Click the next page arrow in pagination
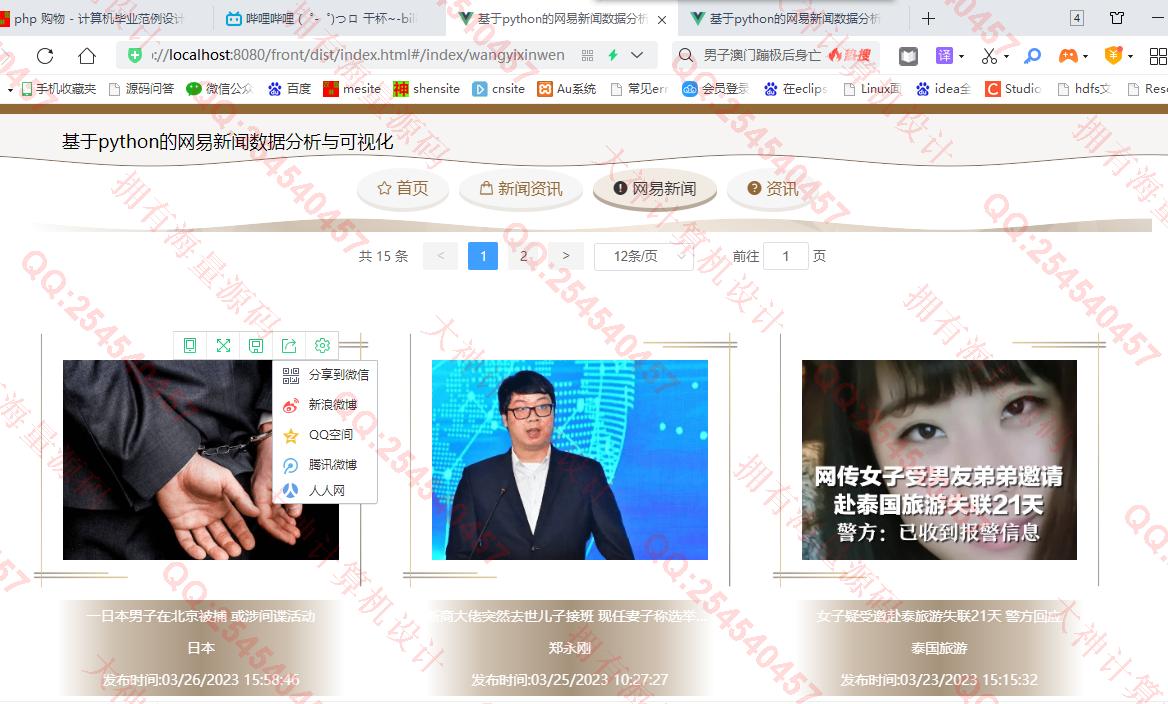 [566, 256]
